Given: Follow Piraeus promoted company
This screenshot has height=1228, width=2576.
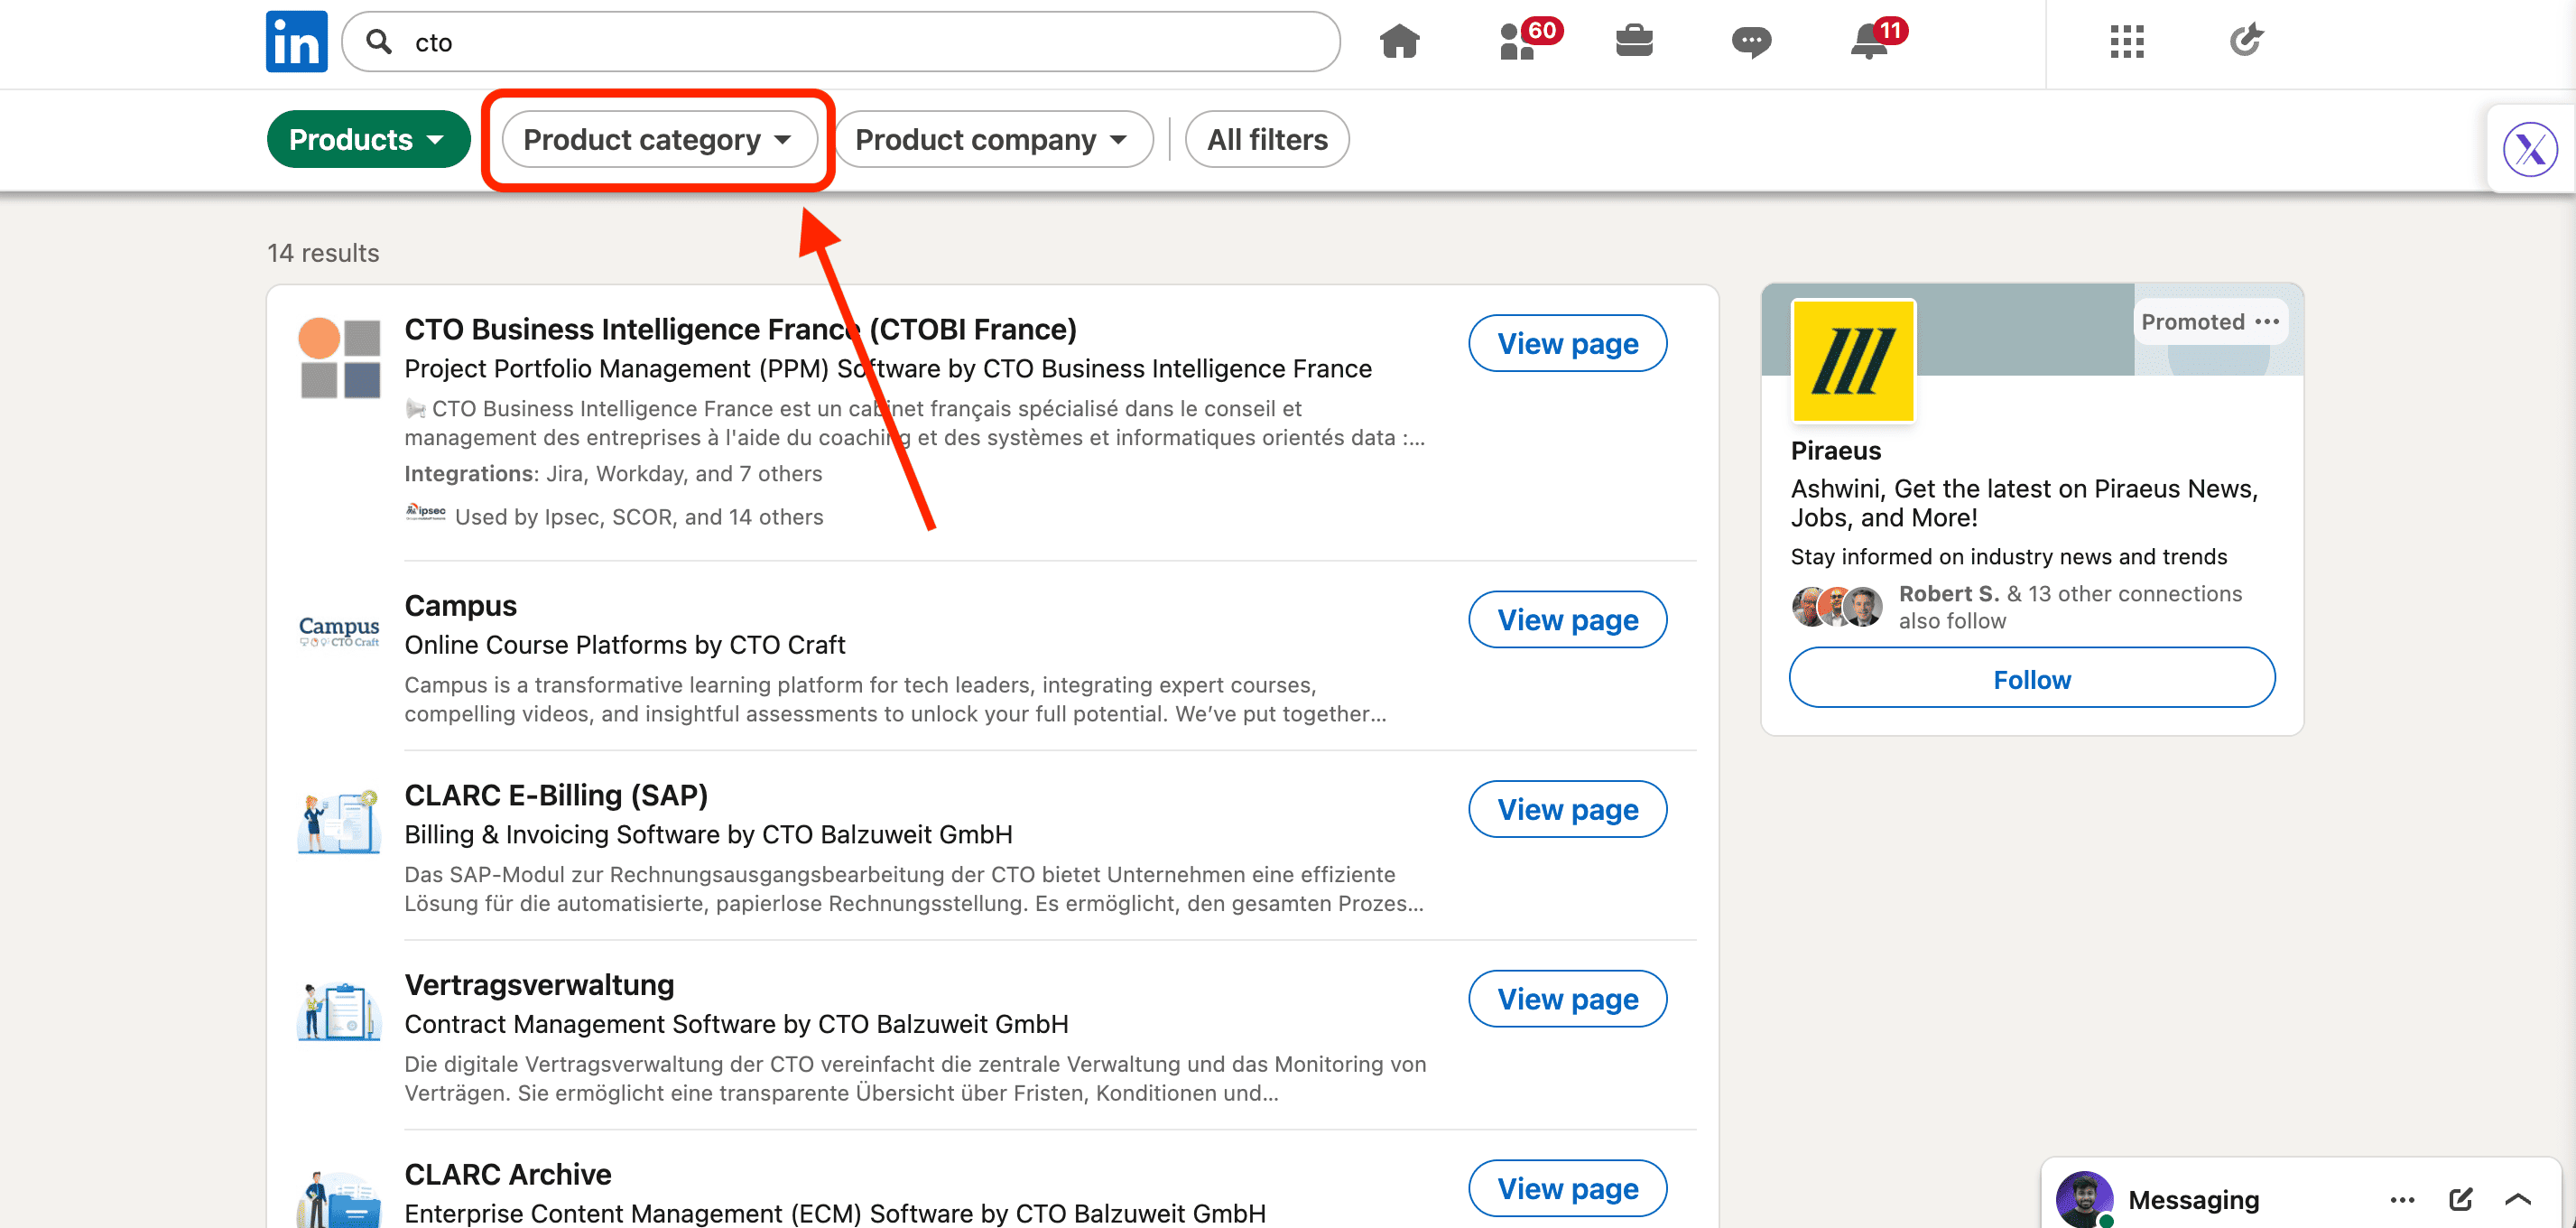Looking at the screenshot, I should 2031,679.
